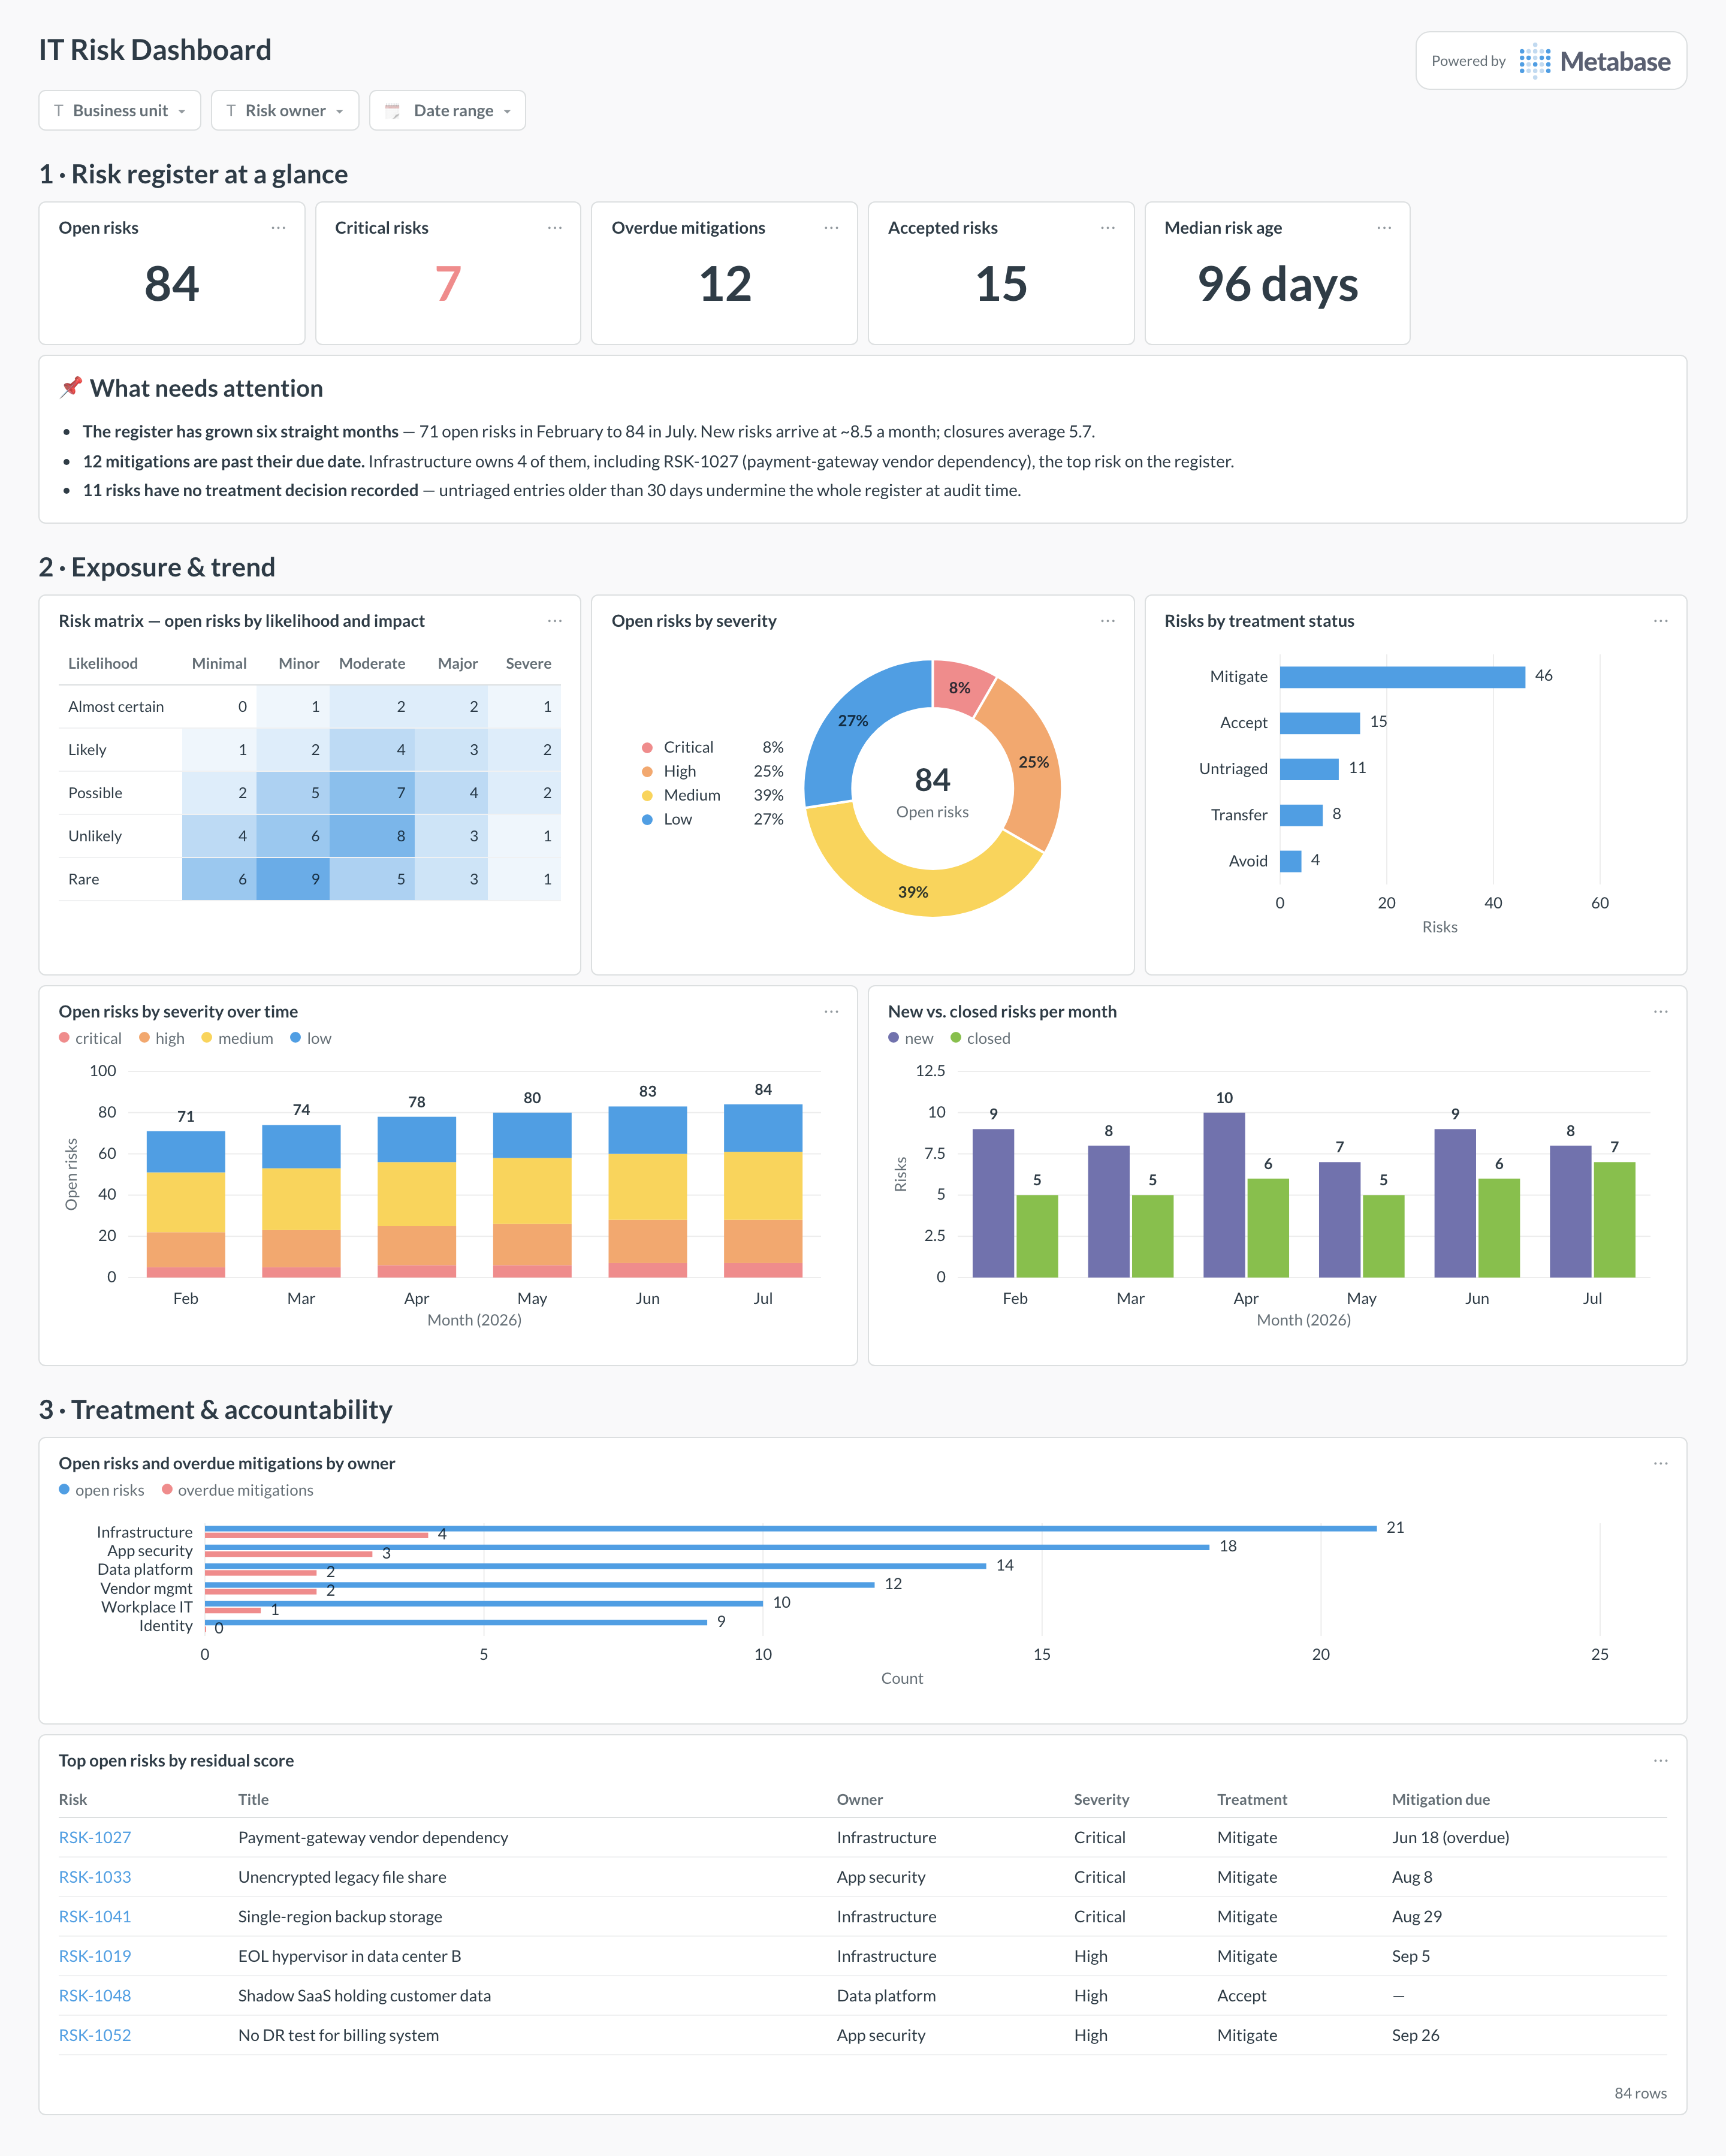Open the Critical risks card ellipsis menu
Image resolution: width=1726 pixels, height=2156 pixels.
(x=555, y=228)
